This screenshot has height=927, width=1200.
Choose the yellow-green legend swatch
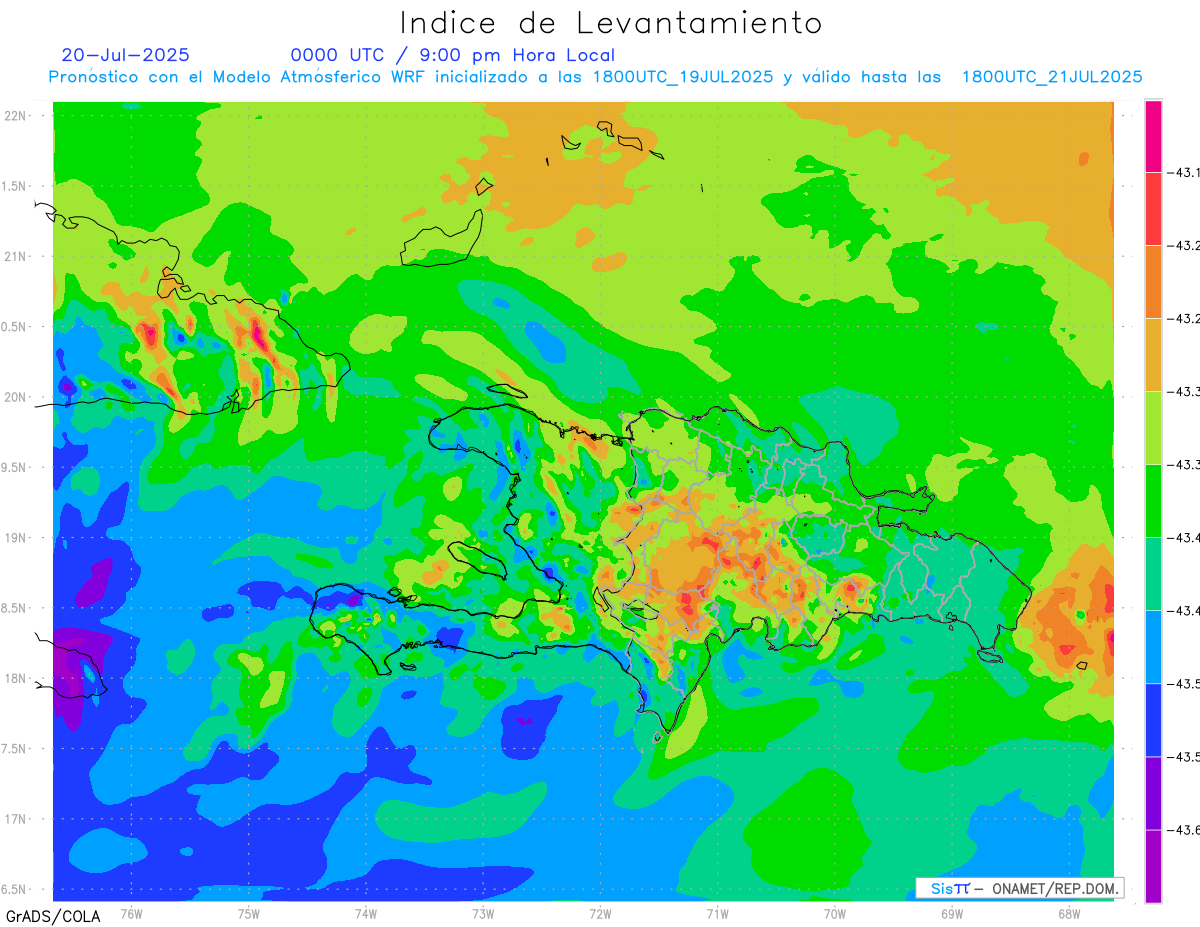pyautogui.click(x=1153, y=428)
